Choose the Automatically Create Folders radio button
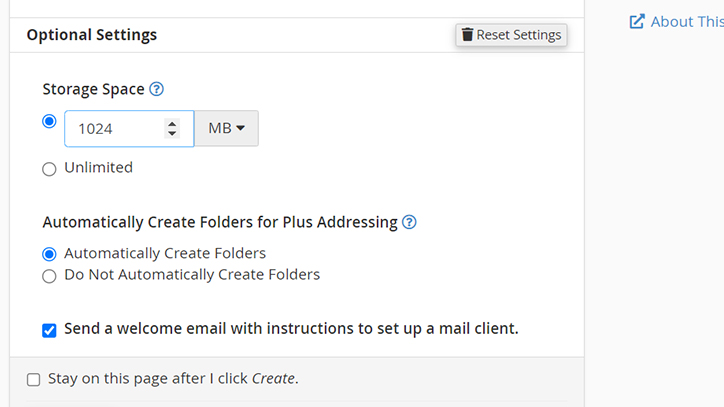724x407 pixels. [x=49, y=254]
